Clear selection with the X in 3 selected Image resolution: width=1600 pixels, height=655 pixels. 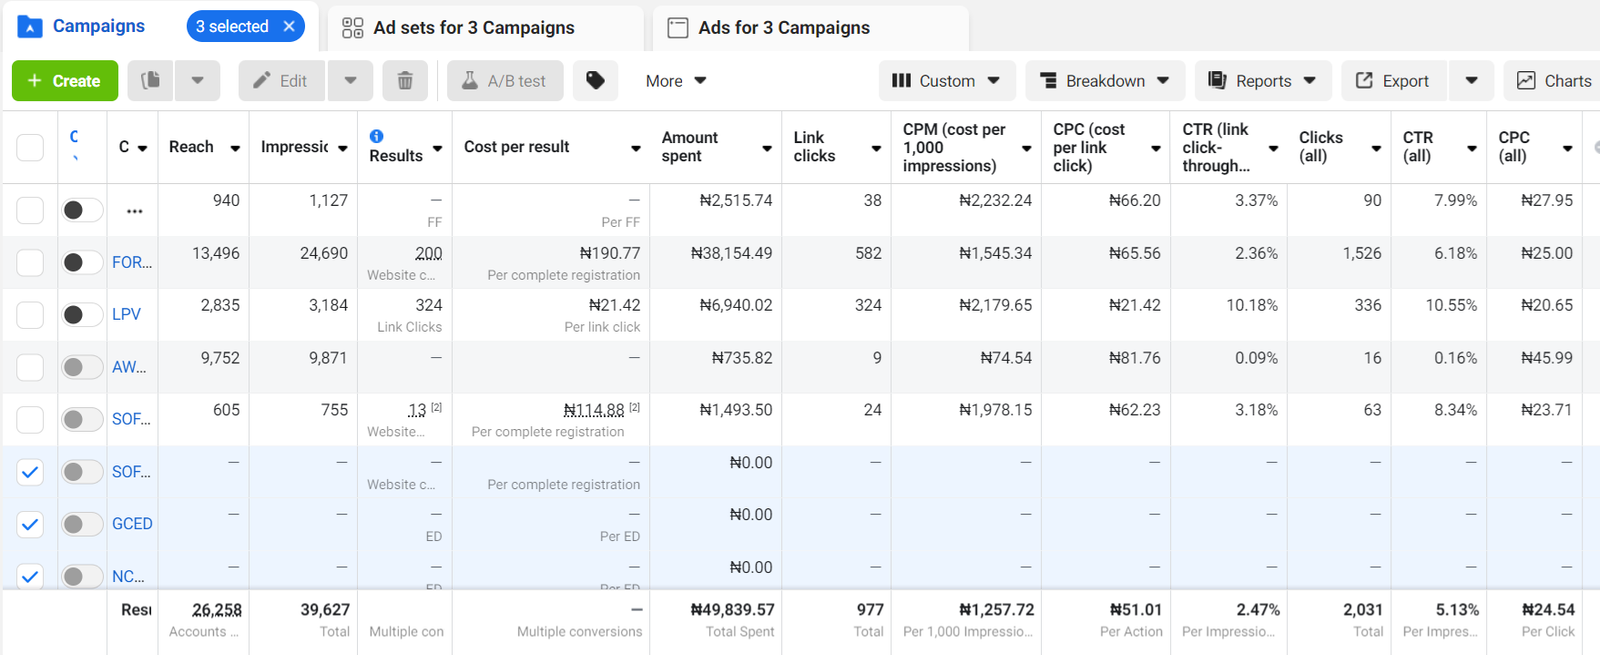click(289, 26)
